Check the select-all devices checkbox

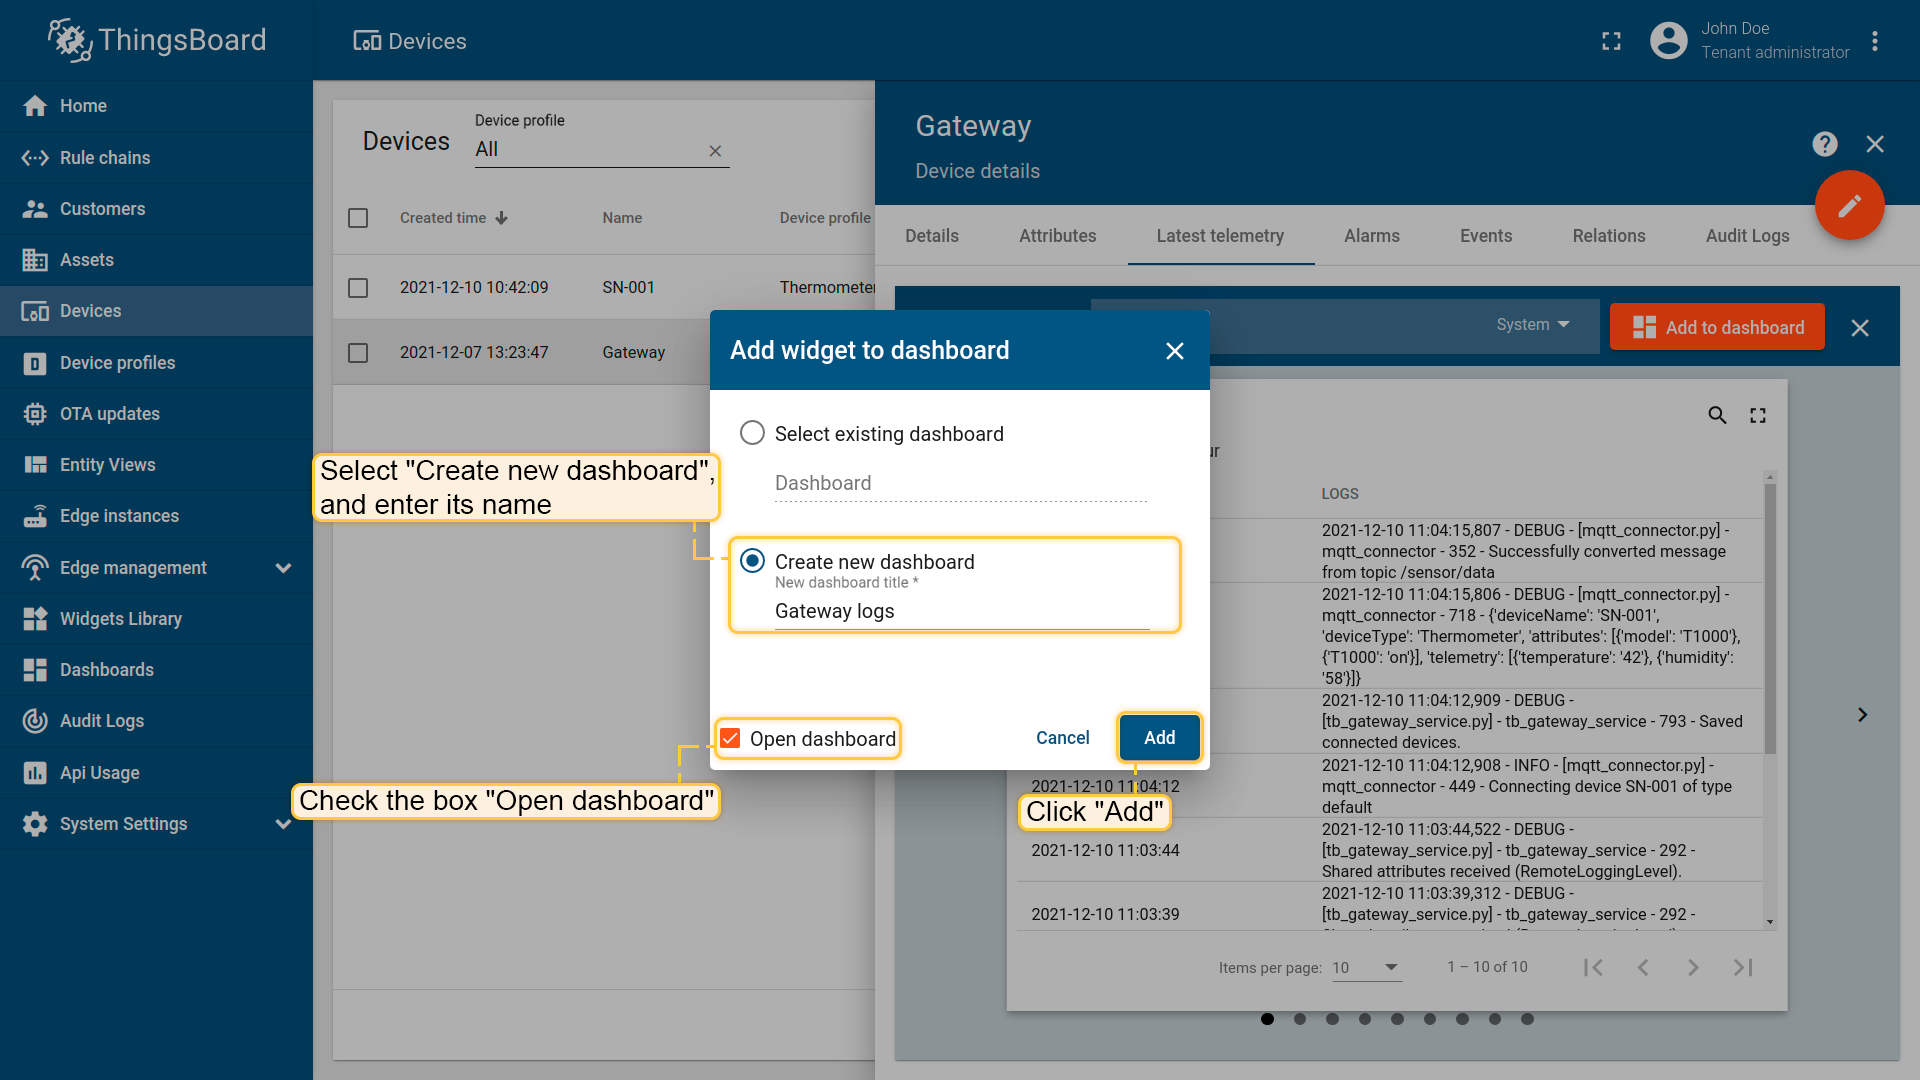(358, 218)
